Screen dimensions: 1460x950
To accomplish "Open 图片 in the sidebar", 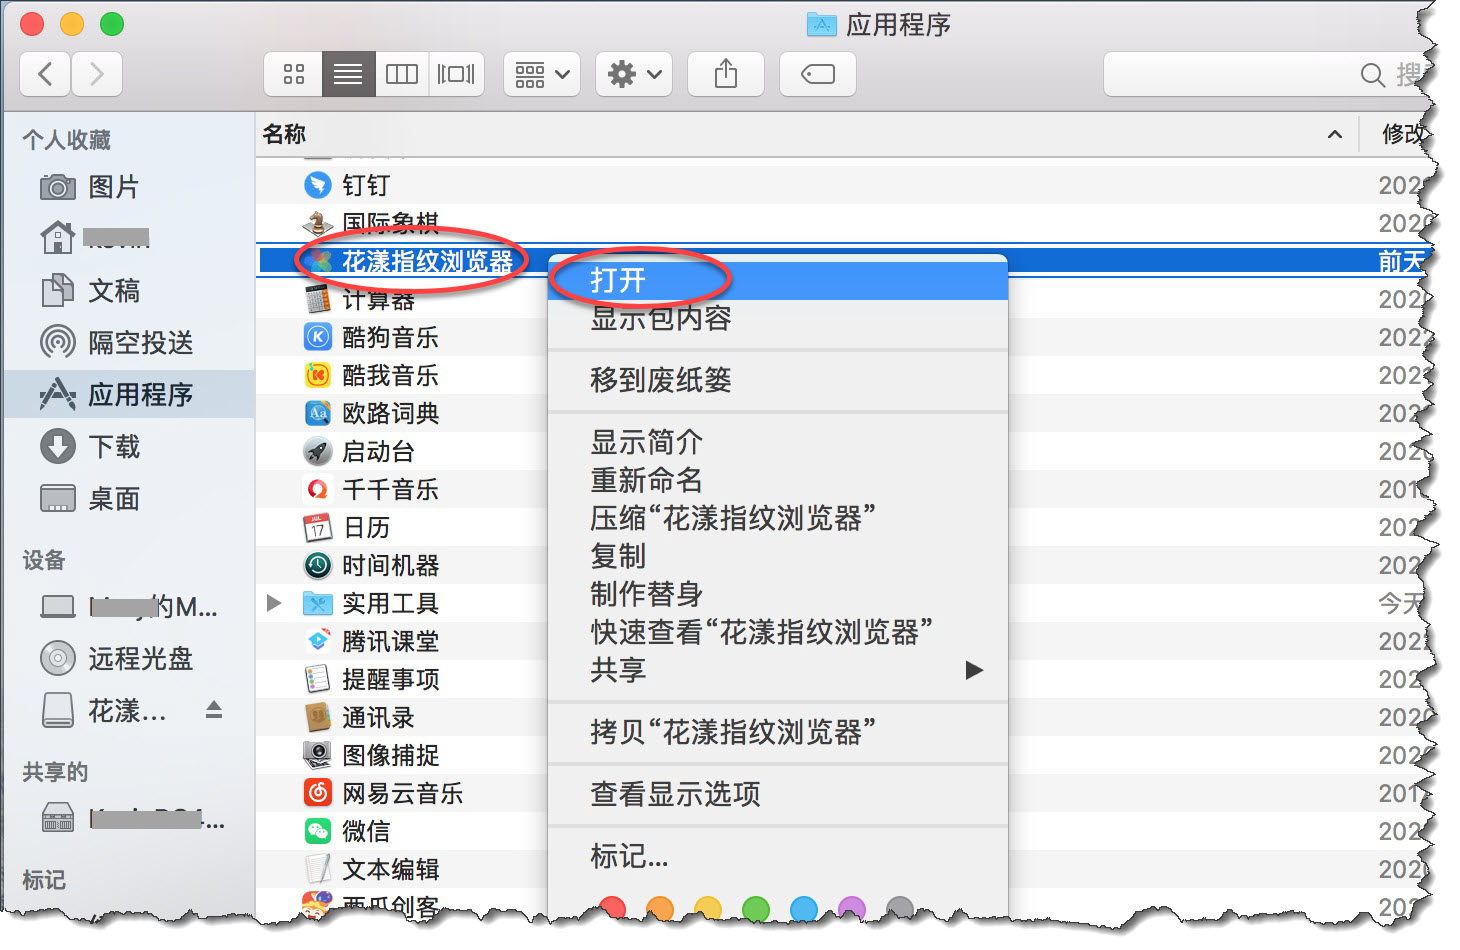I will coord(113,187).
